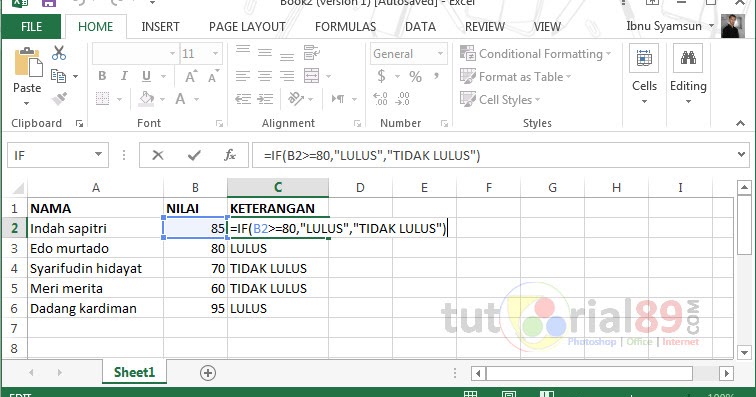Screen dimensions: 756x397
Task: Click the Decrease Font Size icon
Action: click(212, 76)
